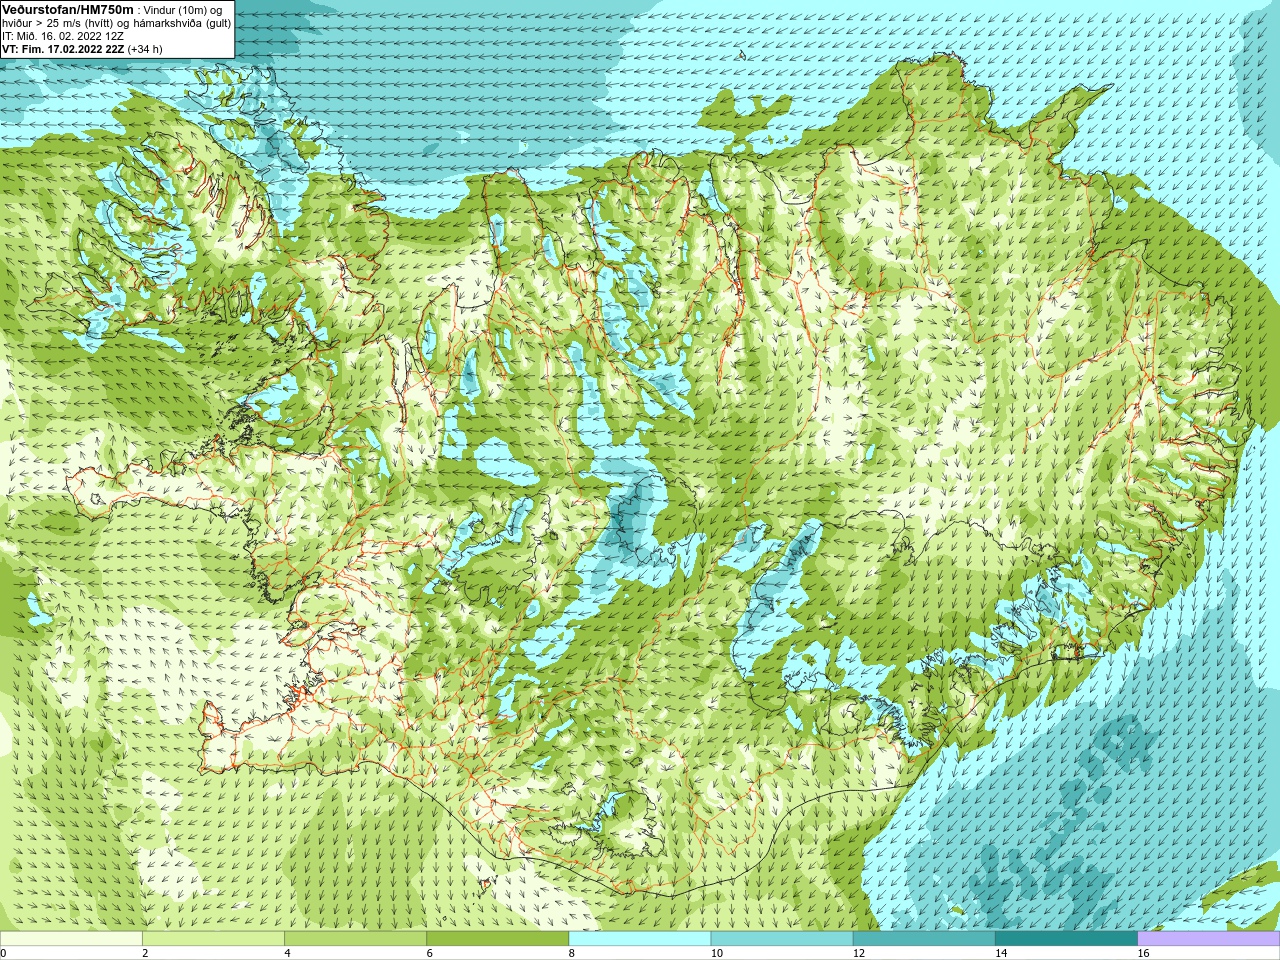Click the 12–14 m/s teal legend swatch
The height and width of the screenshot is (960, 1280).
click(924, 939)
